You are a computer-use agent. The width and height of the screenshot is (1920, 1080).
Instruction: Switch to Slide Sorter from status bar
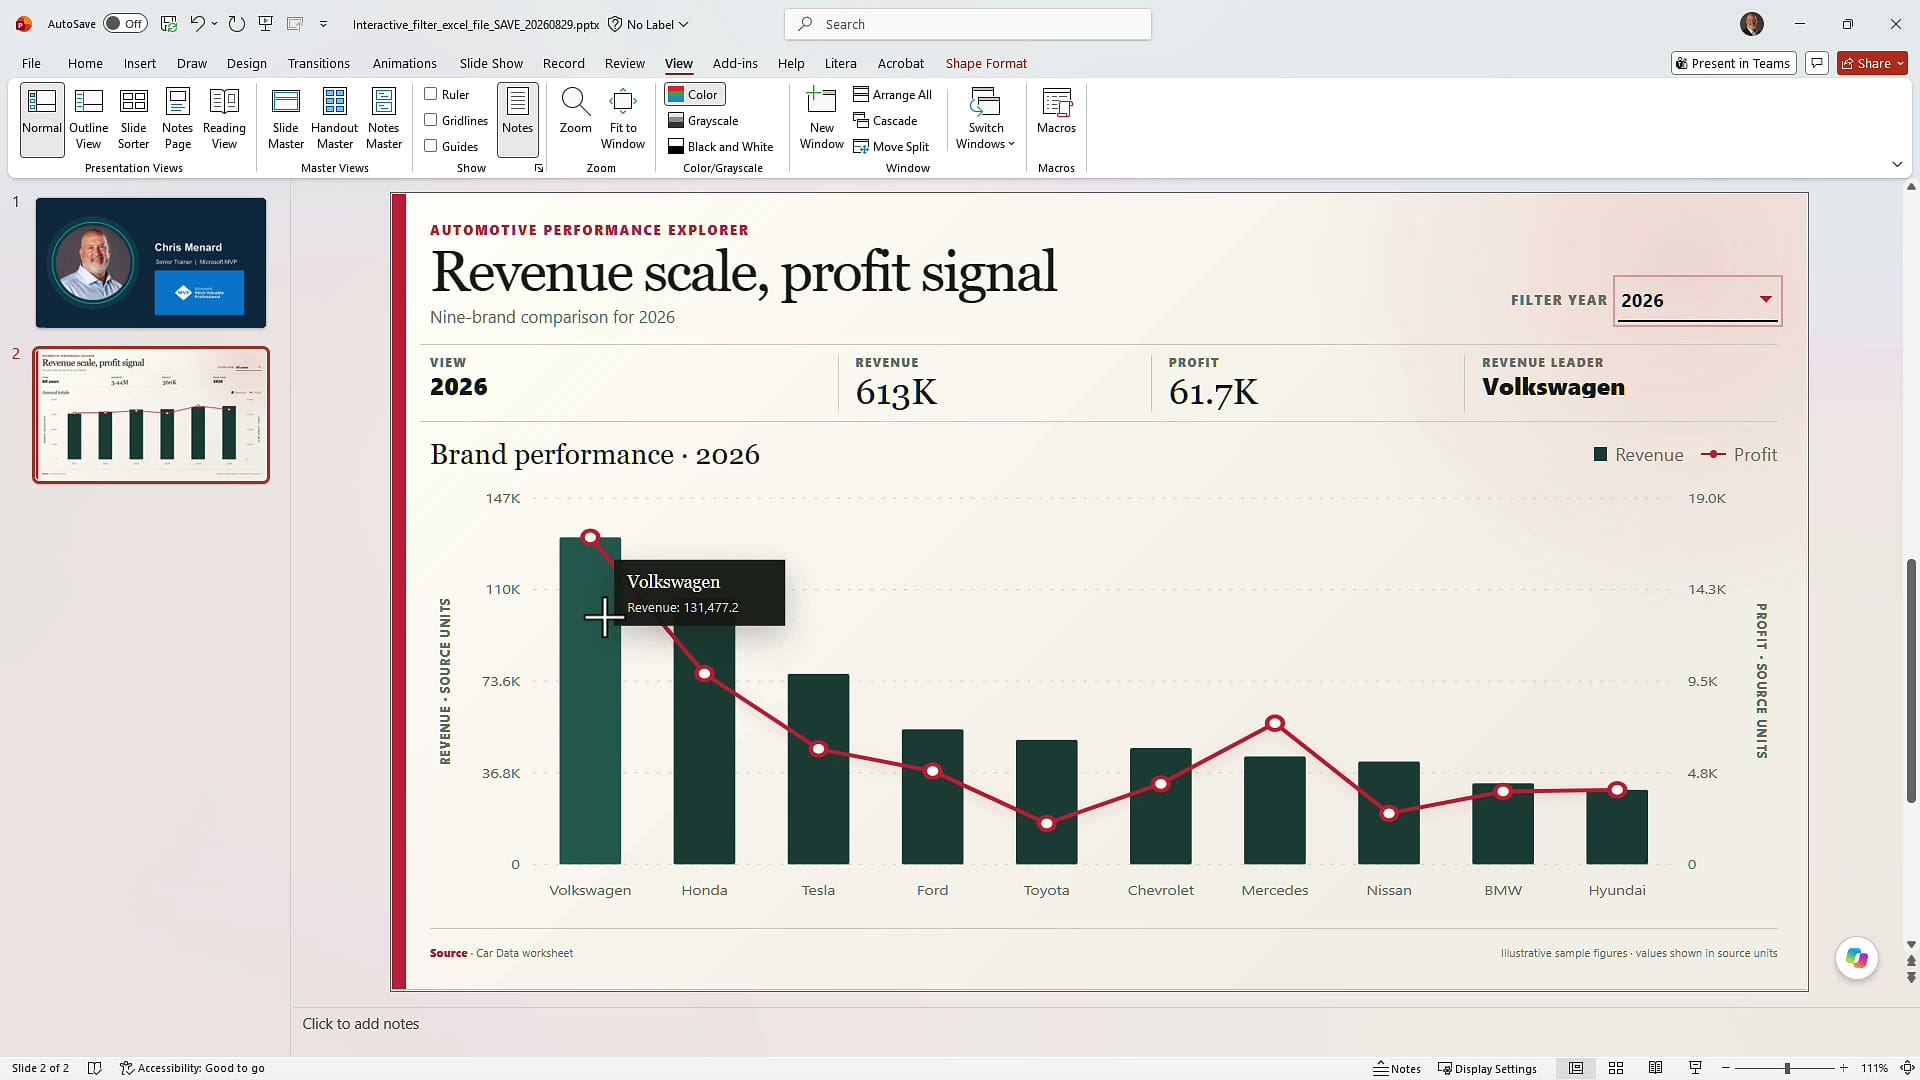1616,1068
